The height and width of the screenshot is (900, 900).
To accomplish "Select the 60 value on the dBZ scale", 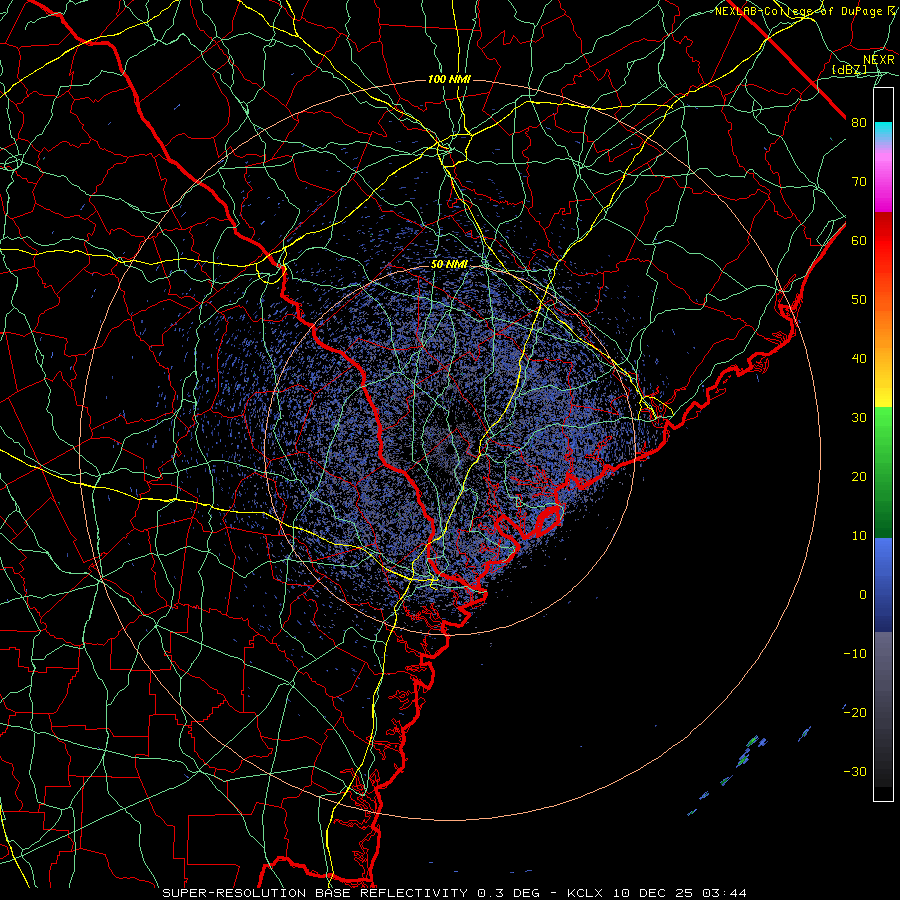I will pyautogui.click(x=859, y=240).
